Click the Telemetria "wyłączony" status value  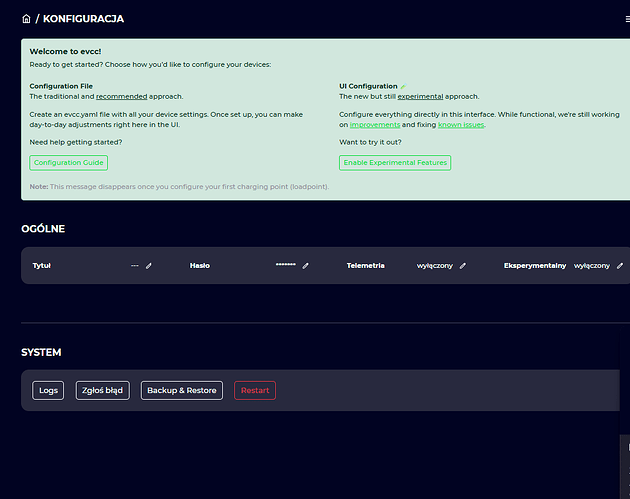tap(435, 266)
